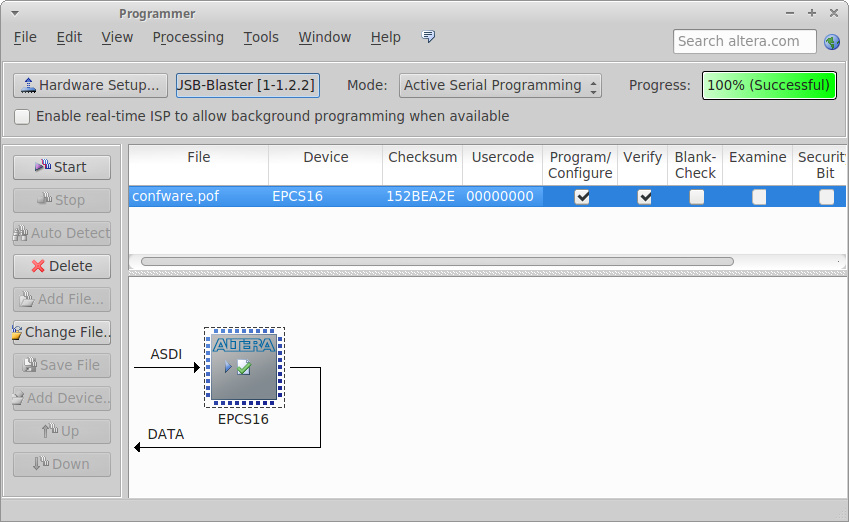Click the Usercode column header
849x522 pixels.
pyautogui.click(x=502, y=165)
